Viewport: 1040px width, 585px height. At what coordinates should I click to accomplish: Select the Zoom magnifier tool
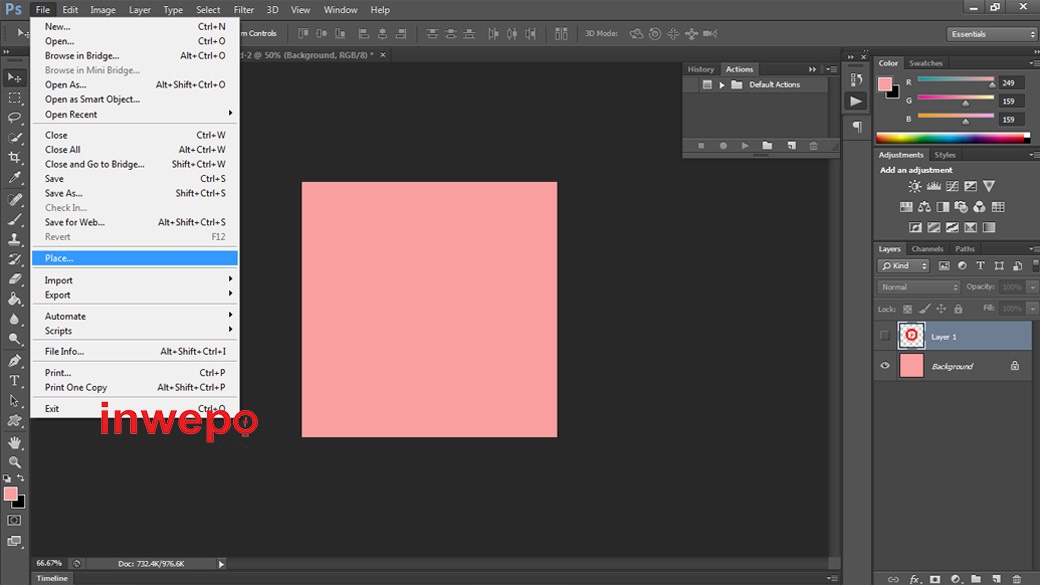[x=15, y=462]
